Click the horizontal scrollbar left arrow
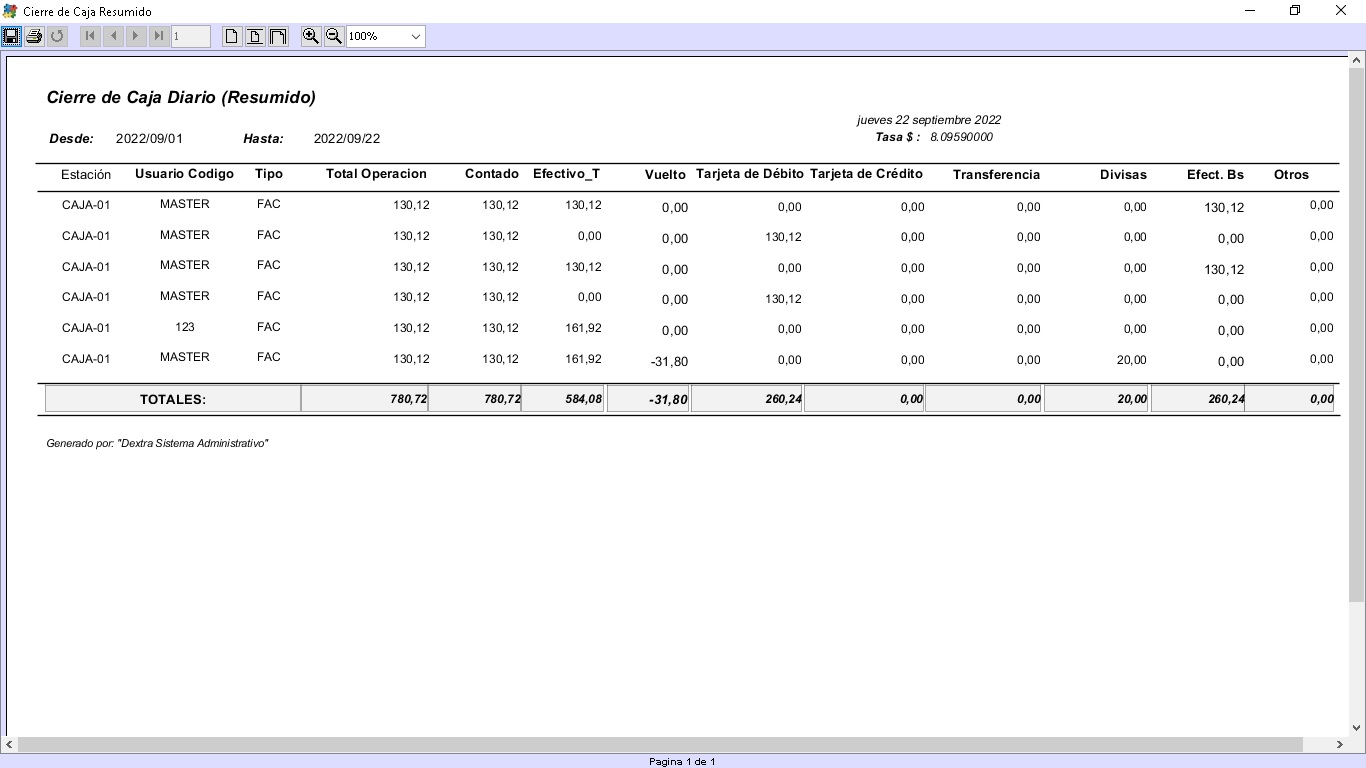 pos(9,745)
